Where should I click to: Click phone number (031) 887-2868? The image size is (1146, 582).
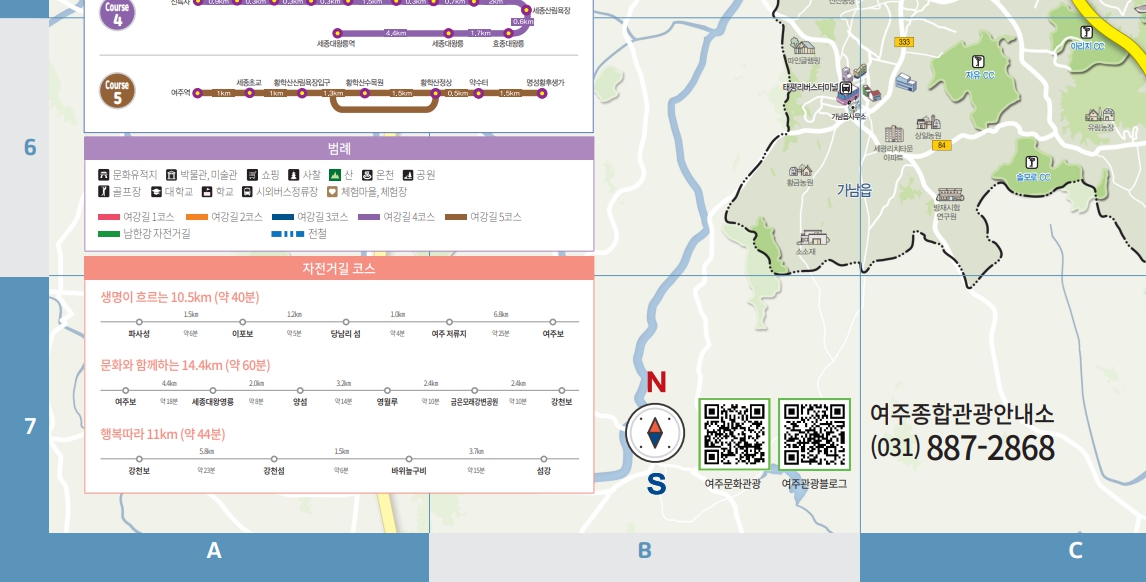[x=962, y=447]
